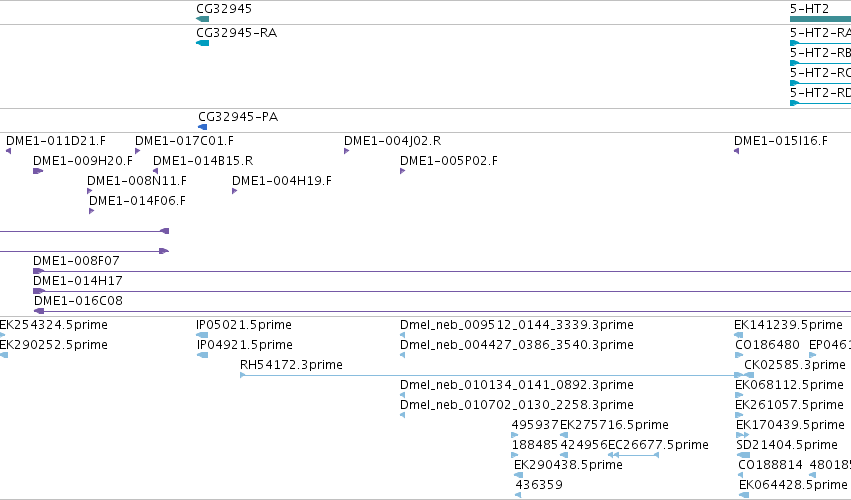Select the DME1-004J02.R label
The width and height of the screenshot is (851, 500).
tap(392, 141)
